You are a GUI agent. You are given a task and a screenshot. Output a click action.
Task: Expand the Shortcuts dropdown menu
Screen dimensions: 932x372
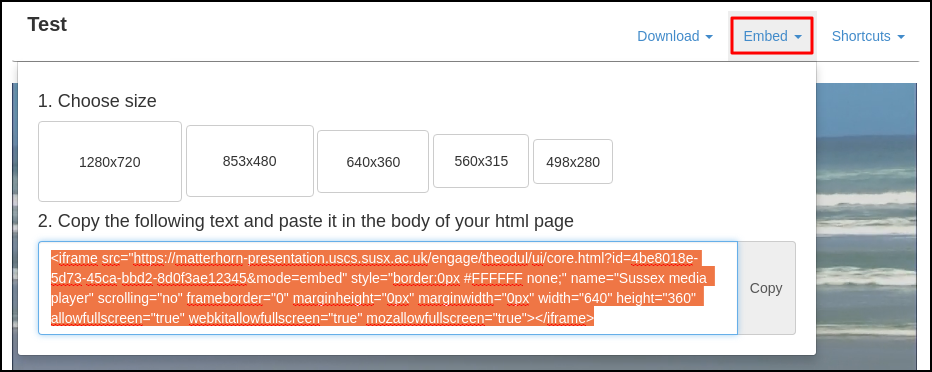tap(868, 36)
